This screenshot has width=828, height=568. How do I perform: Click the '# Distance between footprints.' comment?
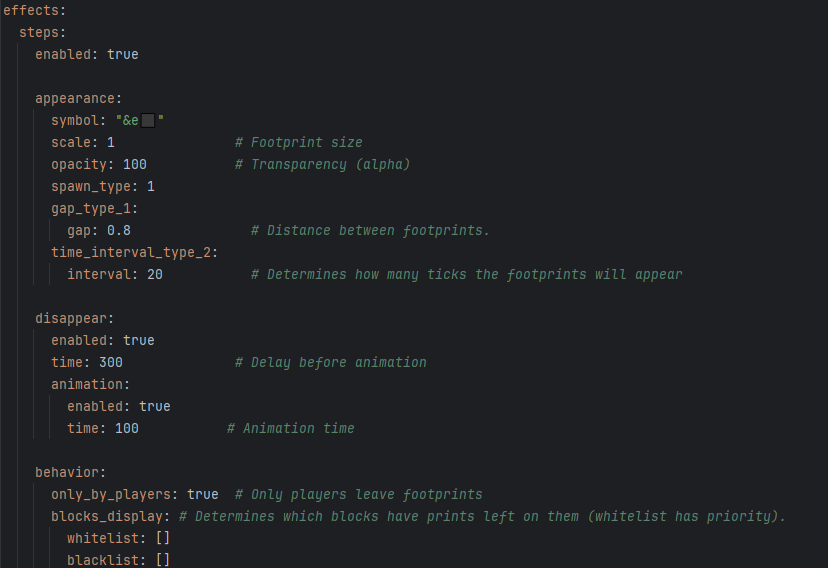[x=370, y=230]
